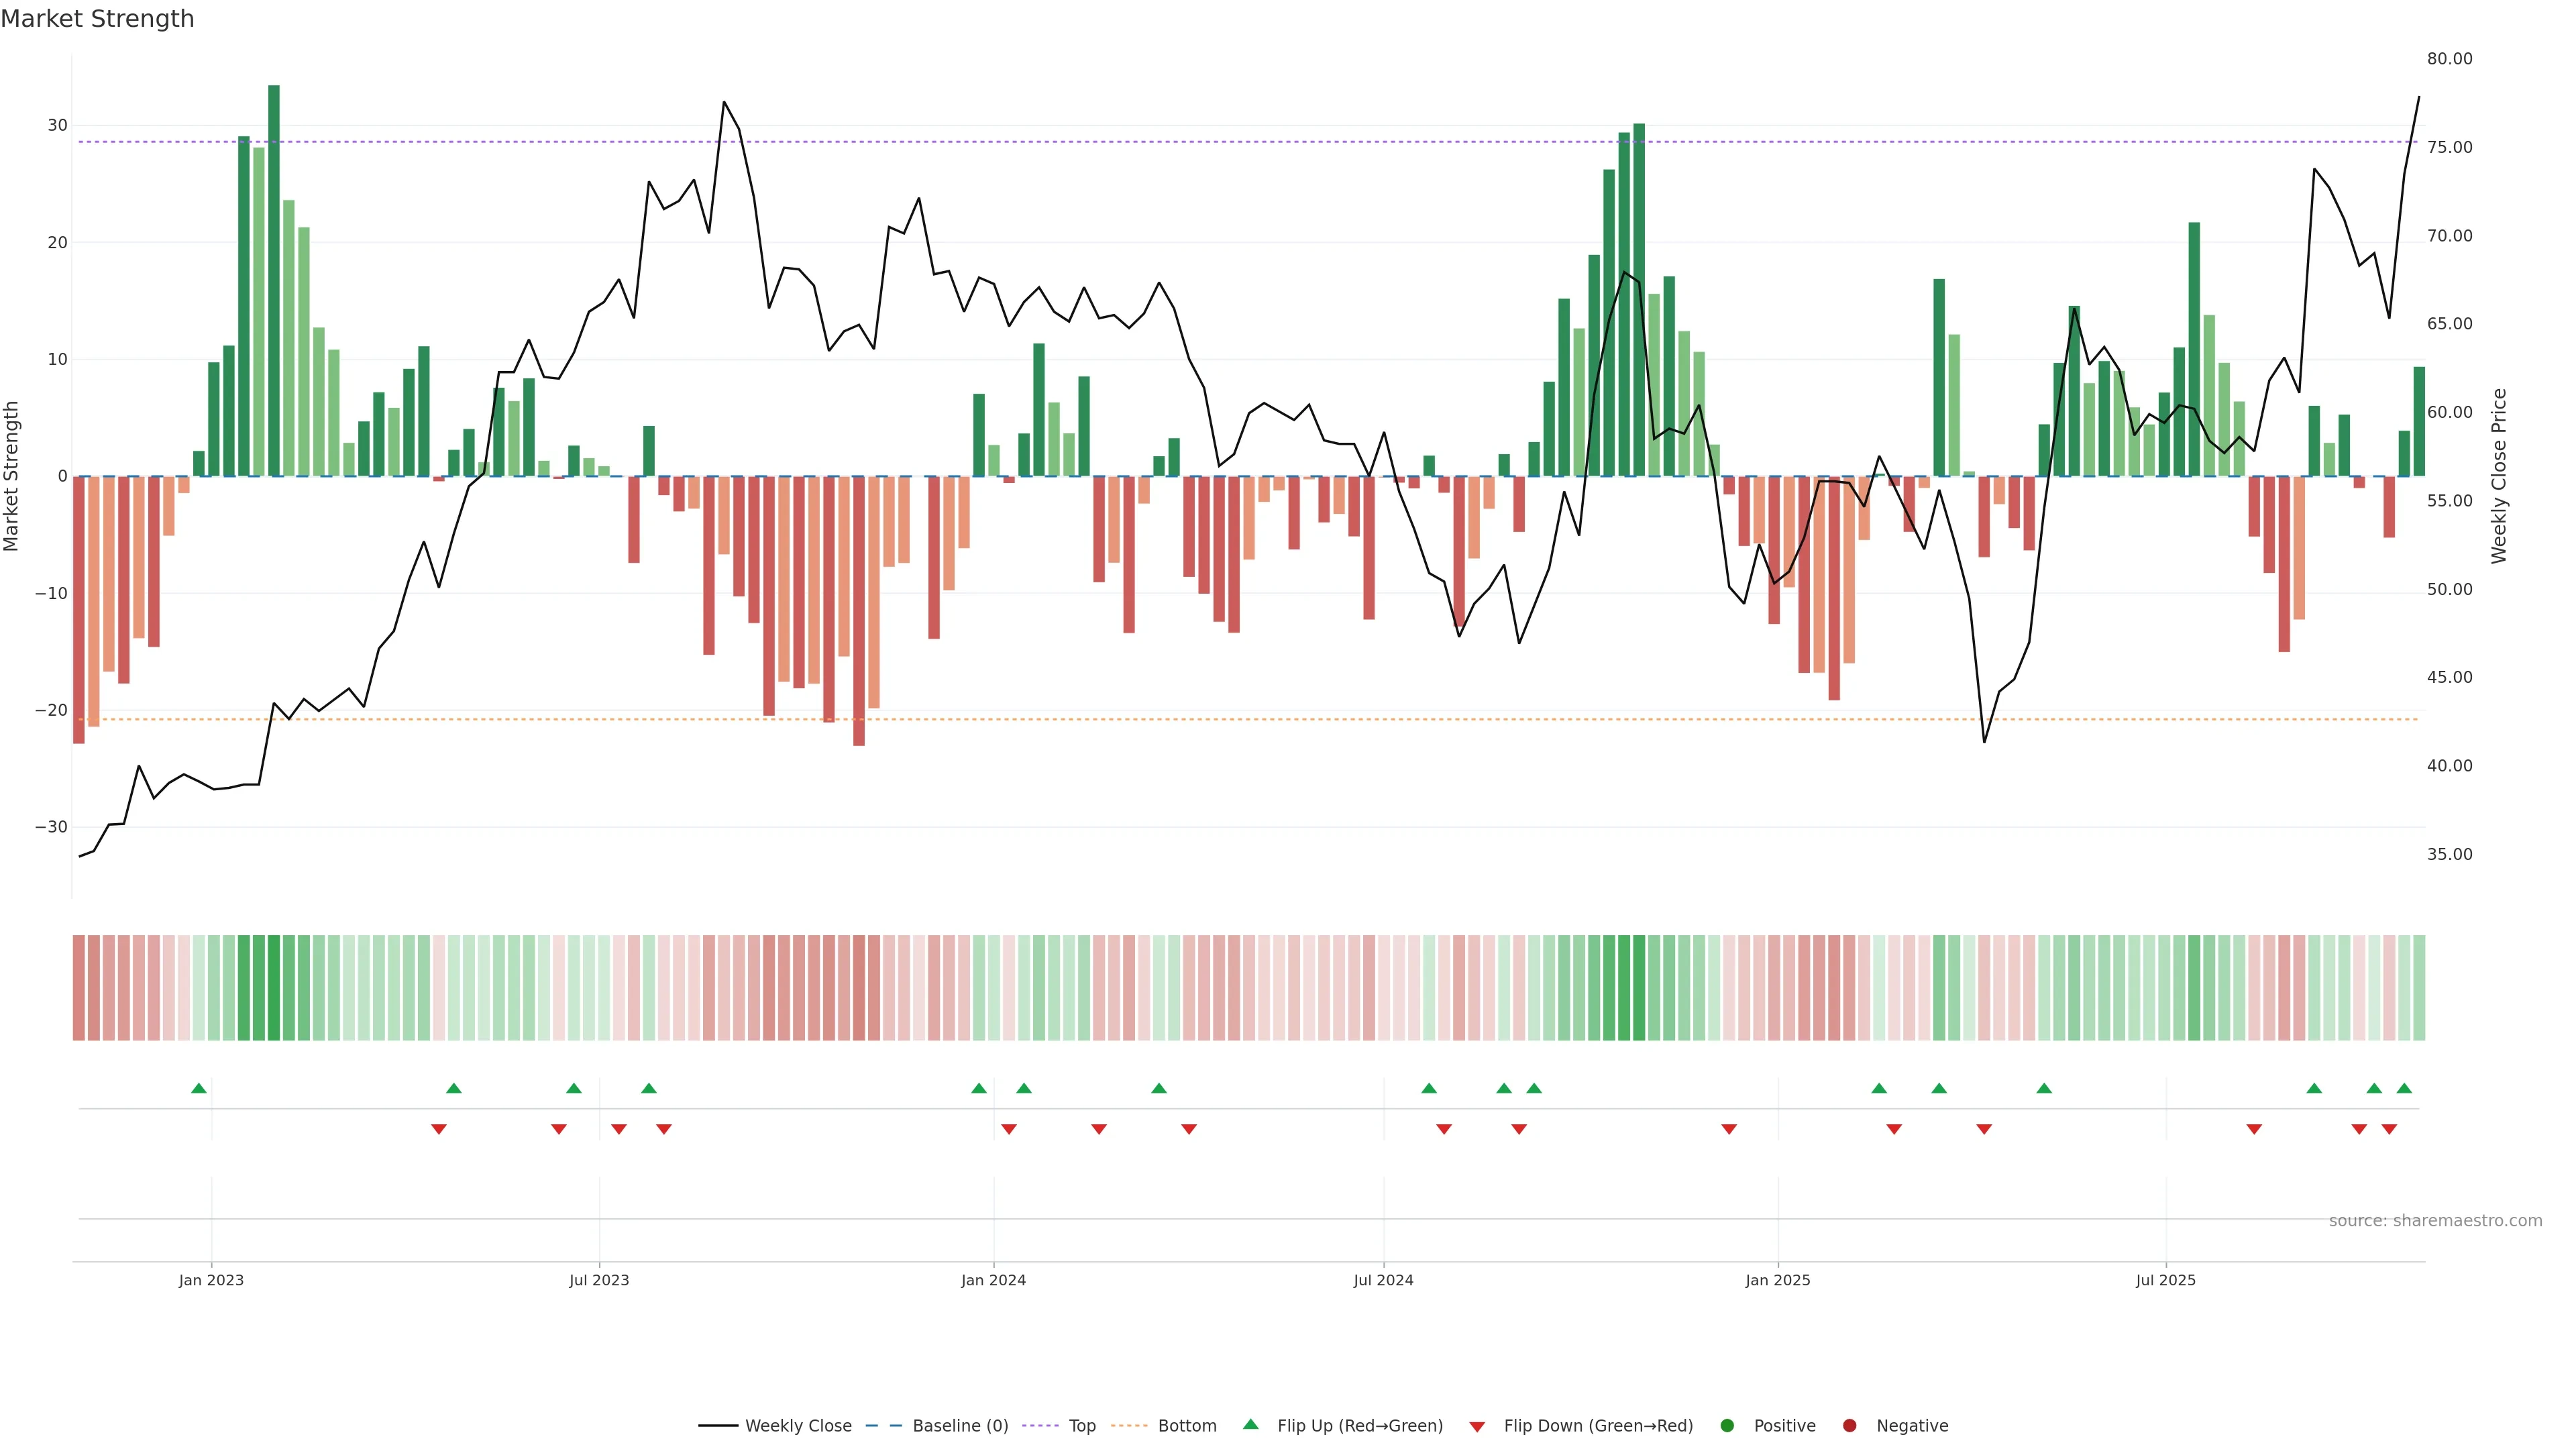Viewport: 2576px width, 1449px height.
Task: Click the Jul 2024 x-axis label
Action: tap(1383, 1280)
